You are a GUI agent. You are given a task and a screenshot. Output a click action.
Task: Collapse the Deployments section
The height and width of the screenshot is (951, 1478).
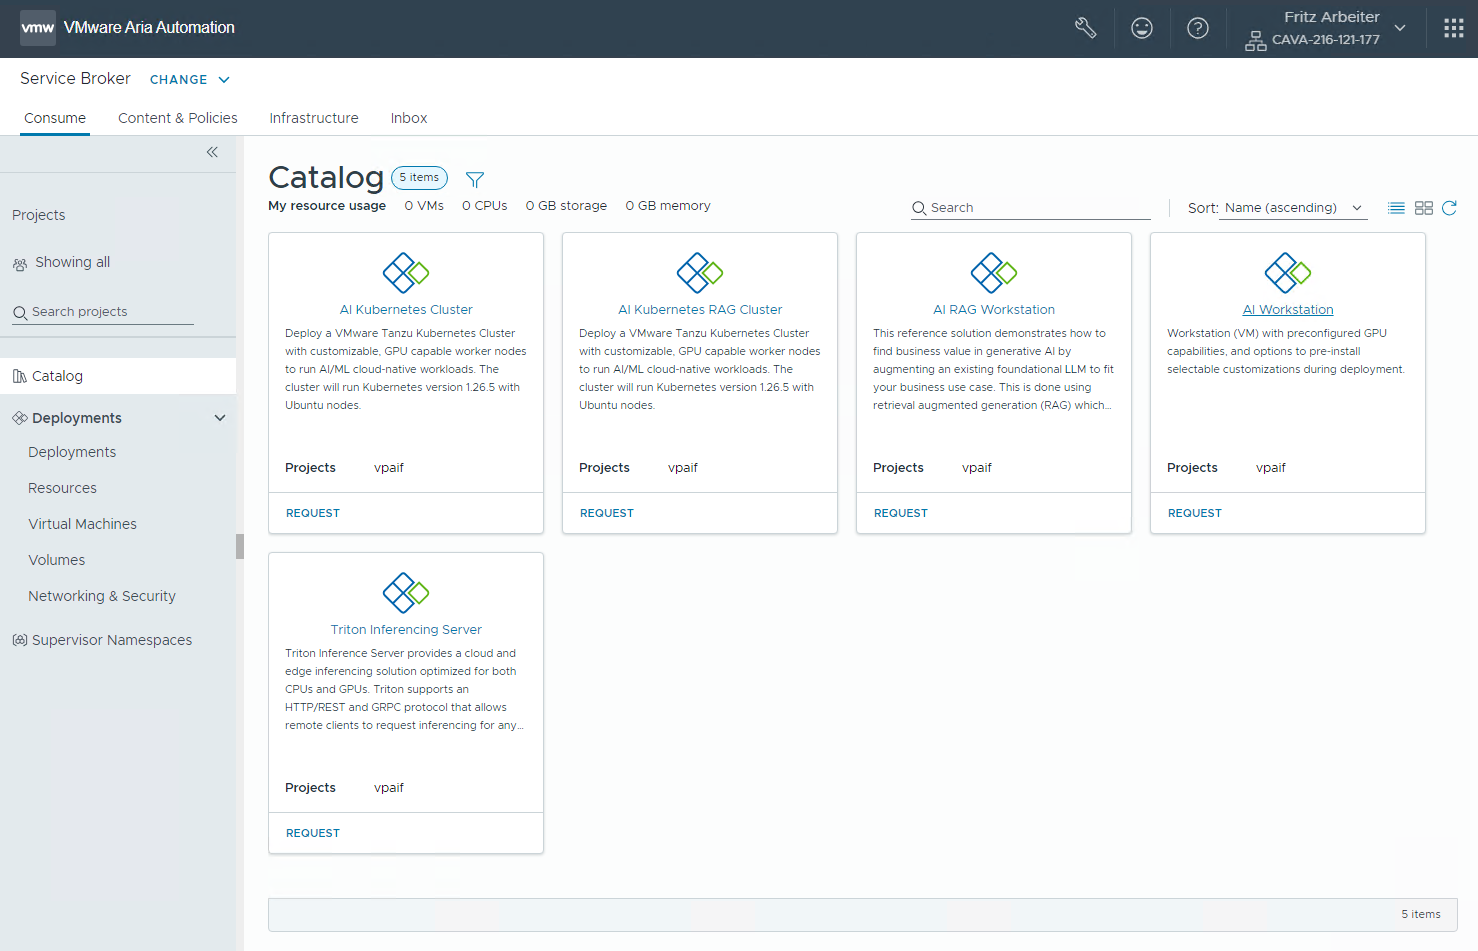[x=220, y=418]
